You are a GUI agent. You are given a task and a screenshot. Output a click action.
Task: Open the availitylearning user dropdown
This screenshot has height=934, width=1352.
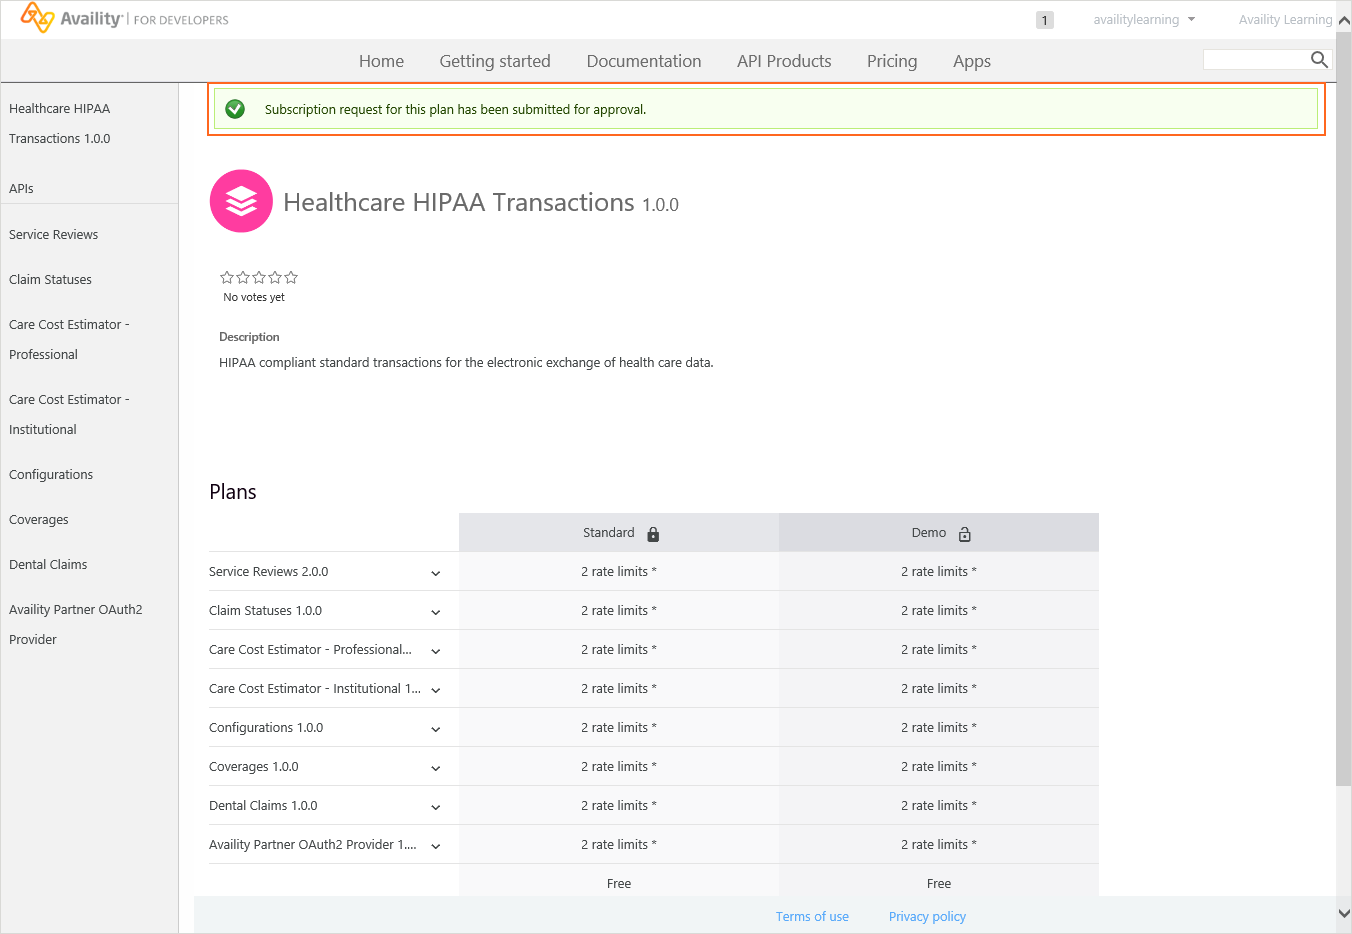tap(1144, 20)
